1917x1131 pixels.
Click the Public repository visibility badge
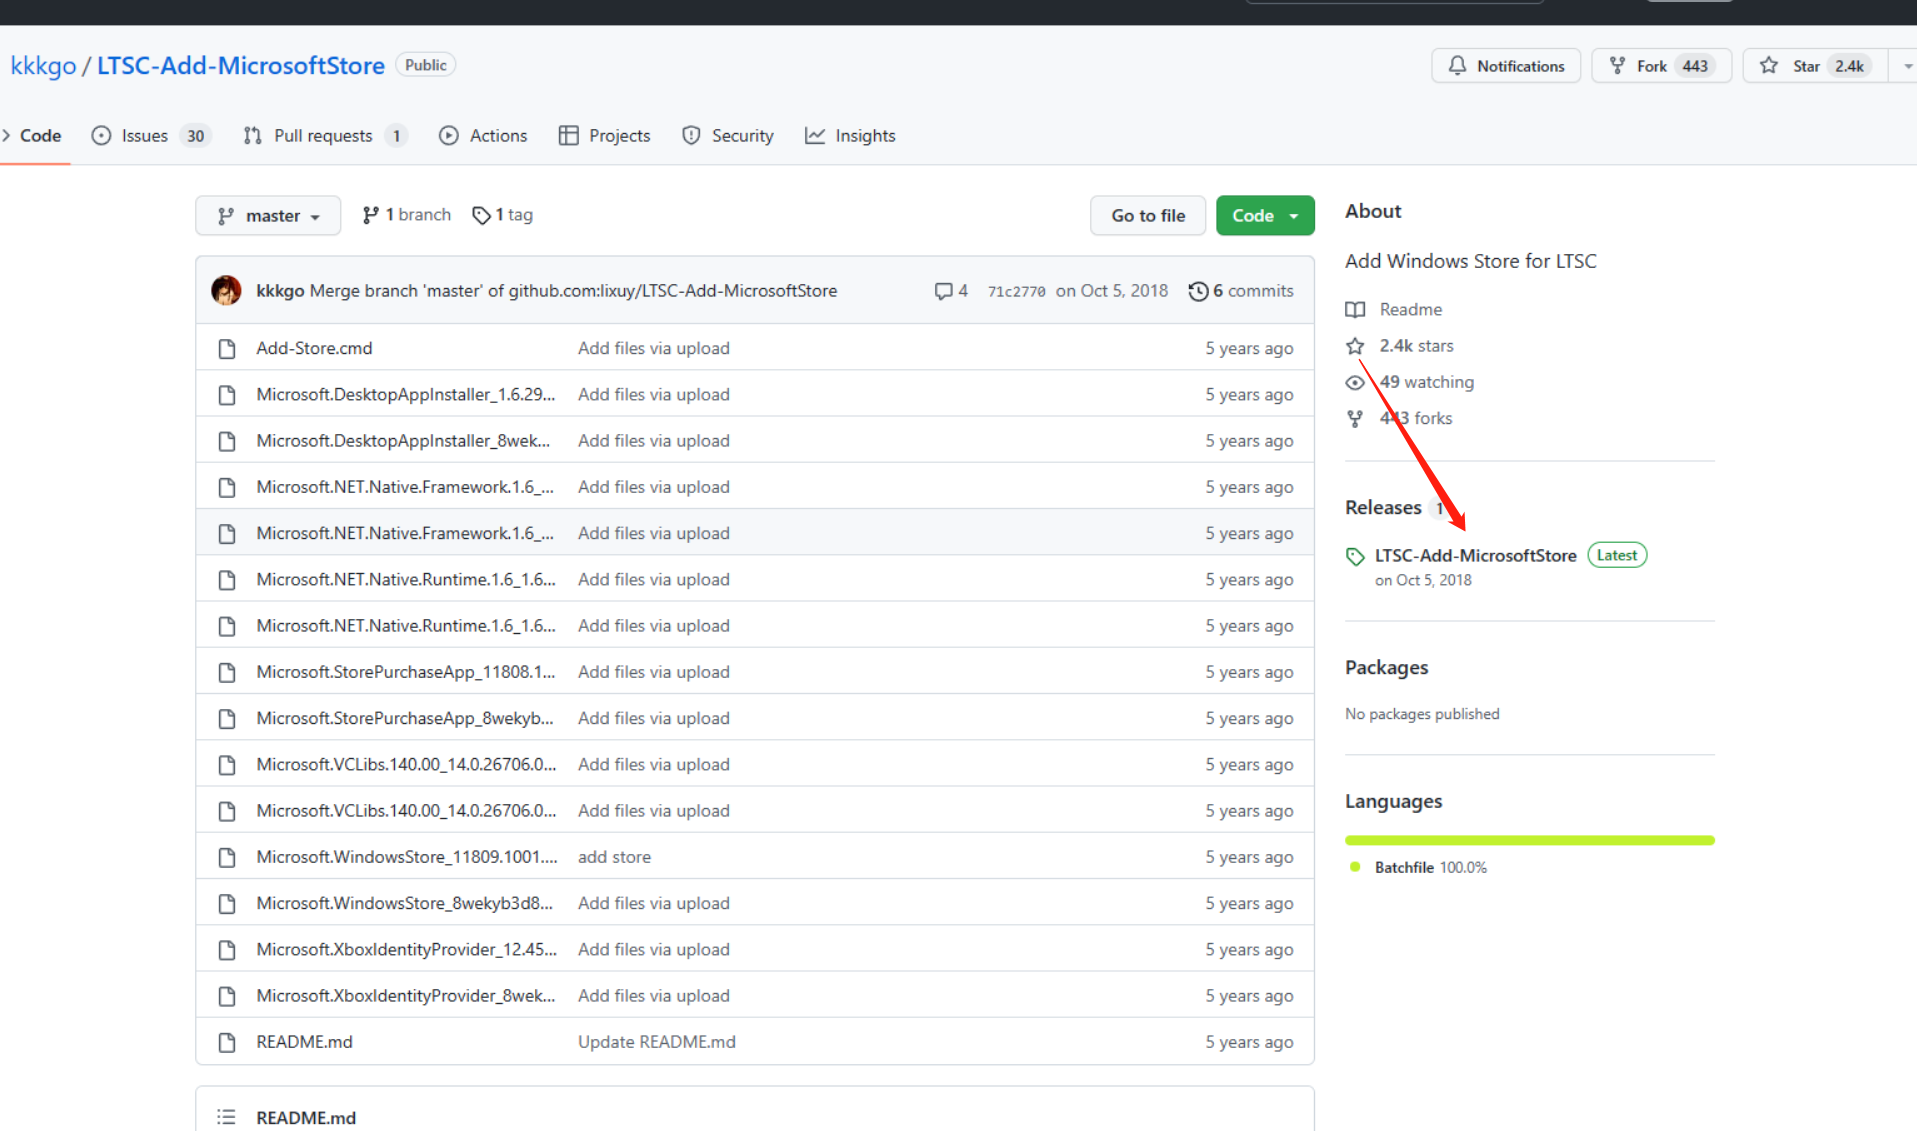coord(426,65)
